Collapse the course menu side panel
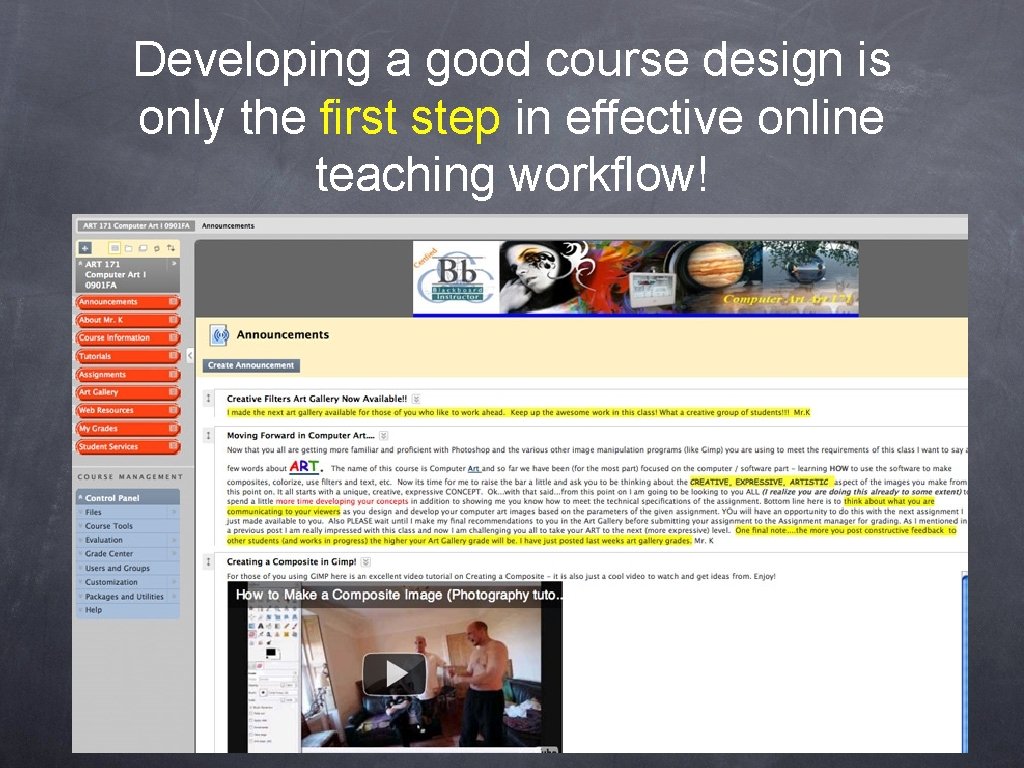 pyautogui.click(x=190, y=354)
